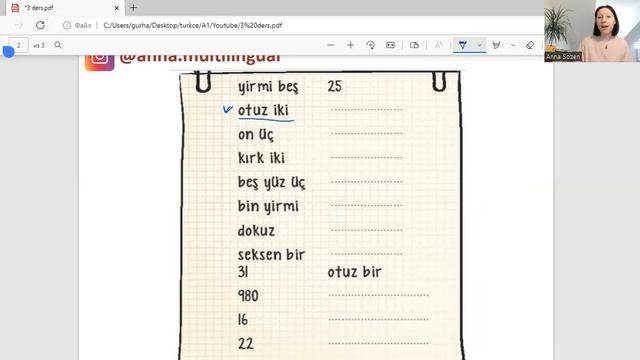
Task: Click the words 'yirmi beş'
Action: pyautogui.click(x=268, y=87)
